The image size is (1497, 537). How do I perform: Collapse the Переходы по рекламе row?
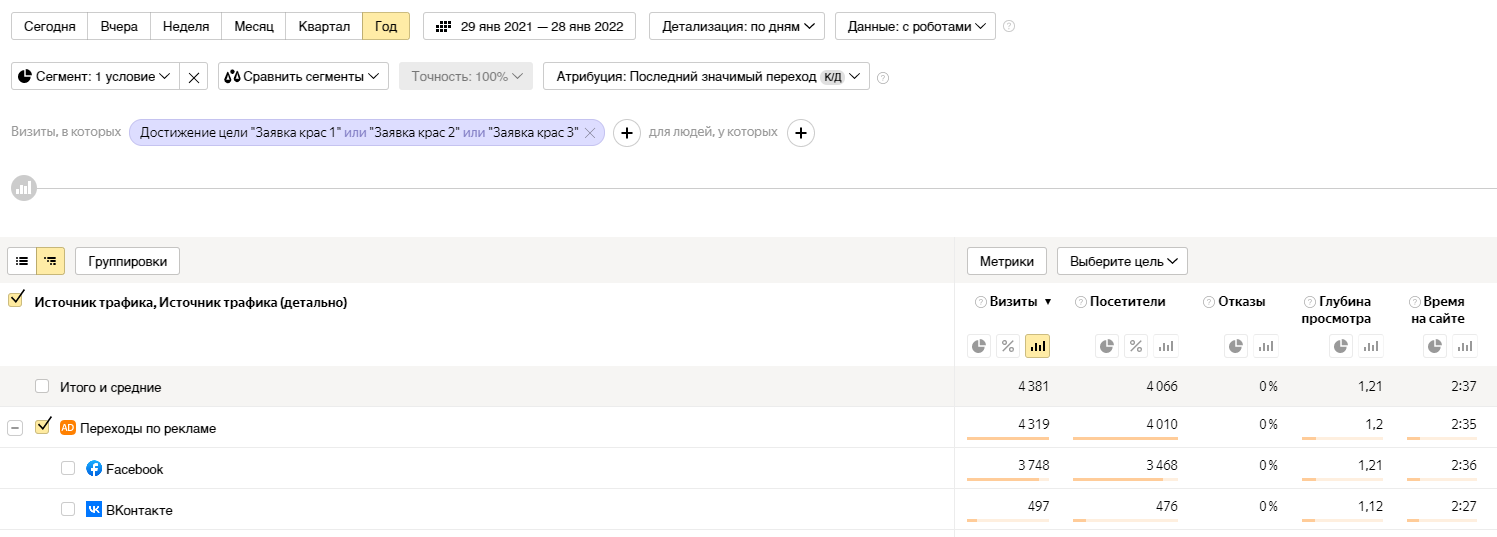pos(15,428)
